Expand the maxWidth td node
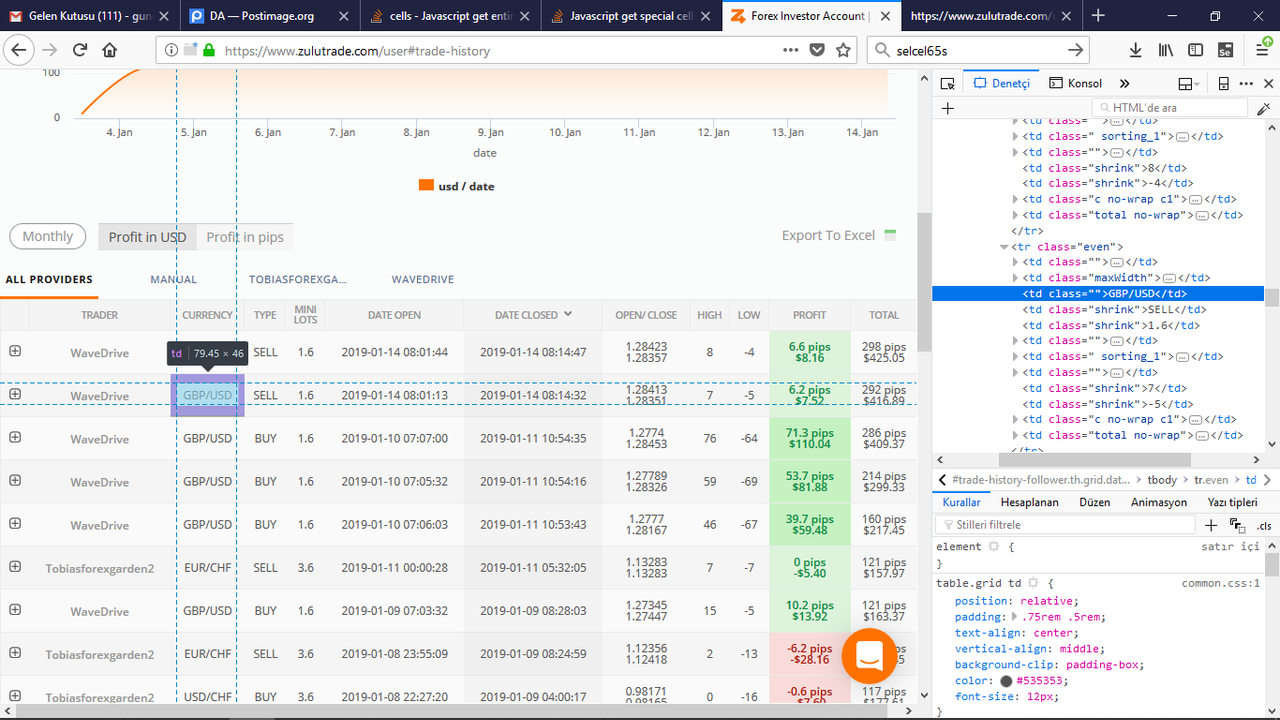This screenshot has height=720, width=1280. click(x=1016, y=278)
